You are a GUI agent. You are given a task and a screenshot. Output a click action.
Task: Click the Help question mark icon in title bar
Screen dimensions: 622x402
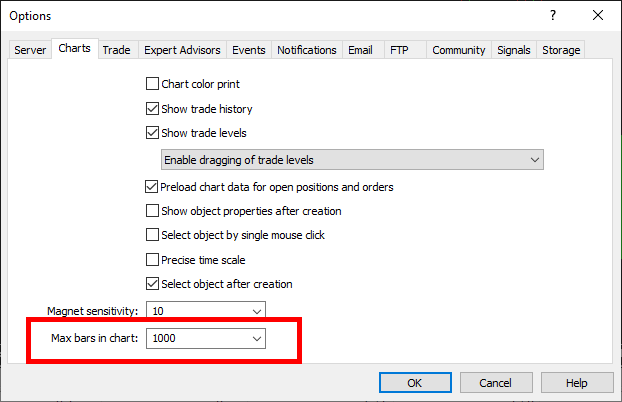pyautogui.click(x=552, y=15)
